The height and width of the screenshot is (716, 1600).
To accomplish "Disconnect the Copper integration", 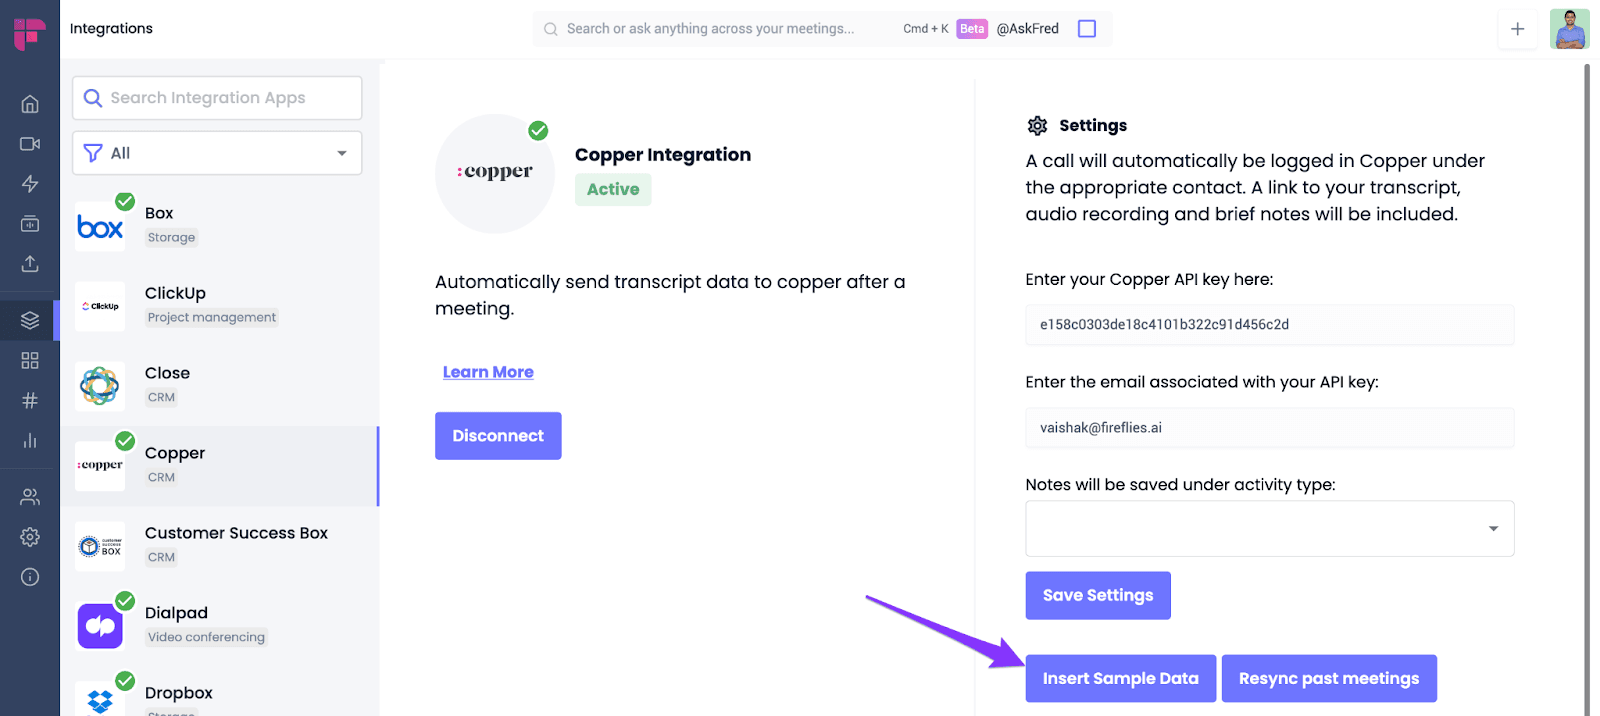I will pos(498,436).
